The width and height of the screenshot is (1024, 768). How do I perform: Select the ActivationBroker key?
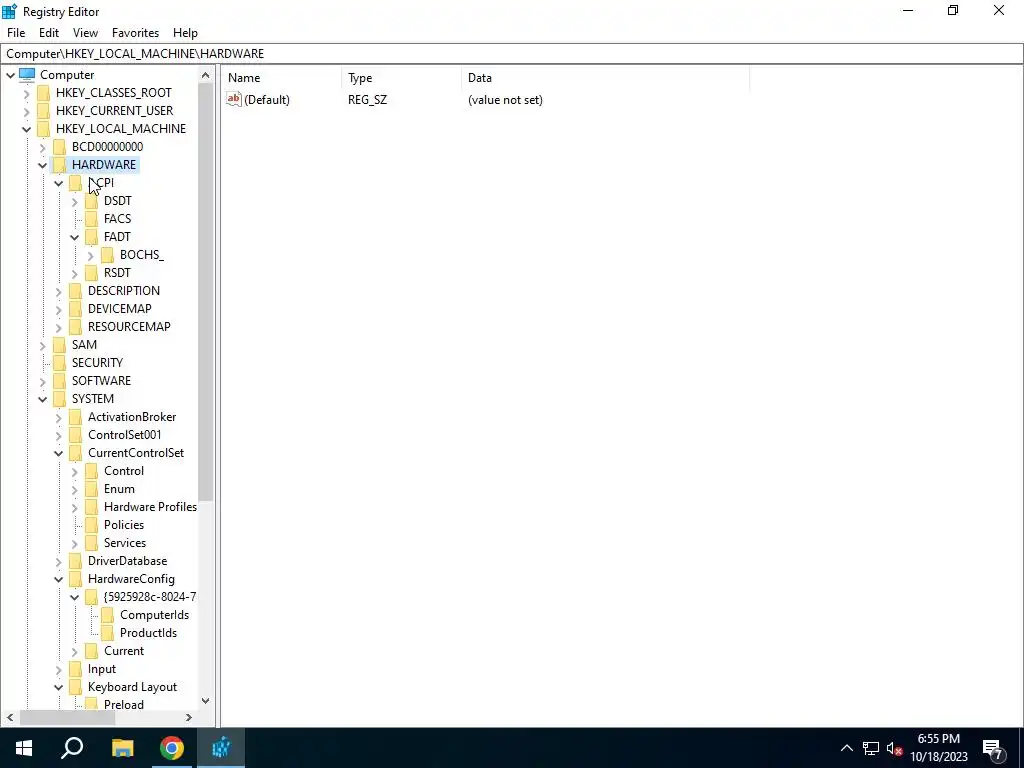coord(132,417)
